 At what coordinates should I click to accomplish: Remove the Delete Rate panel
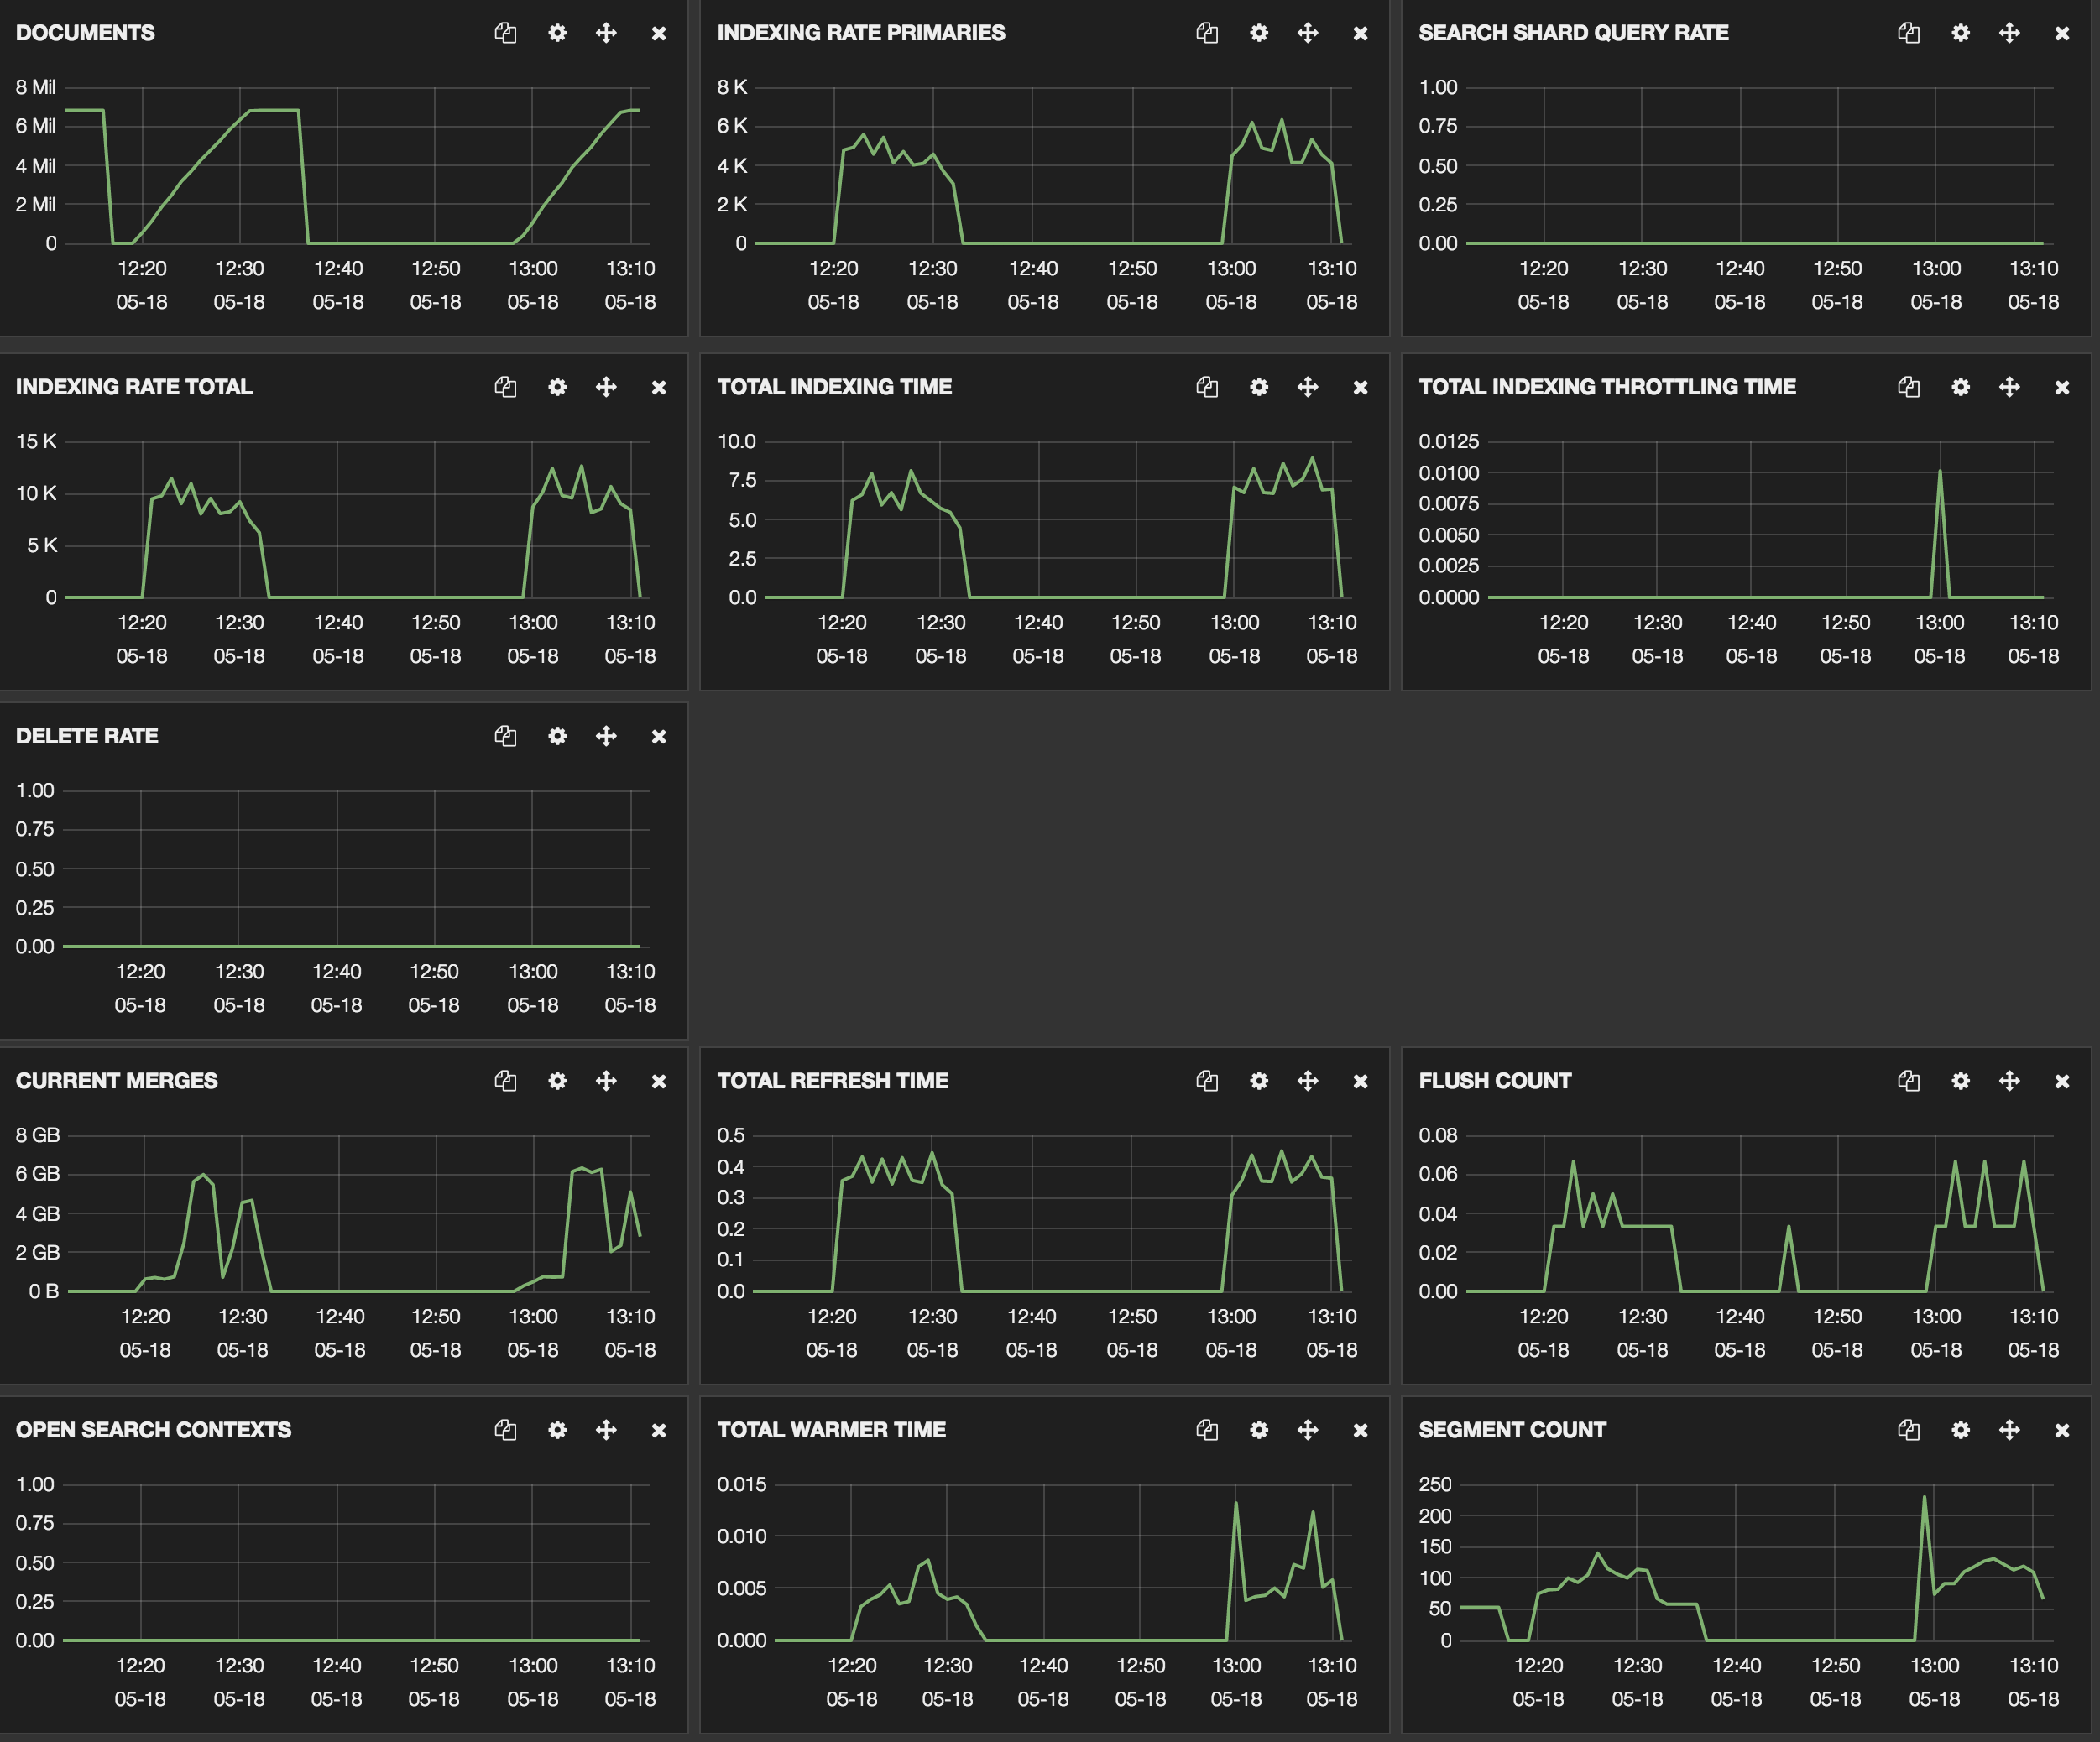click(658, 736)
